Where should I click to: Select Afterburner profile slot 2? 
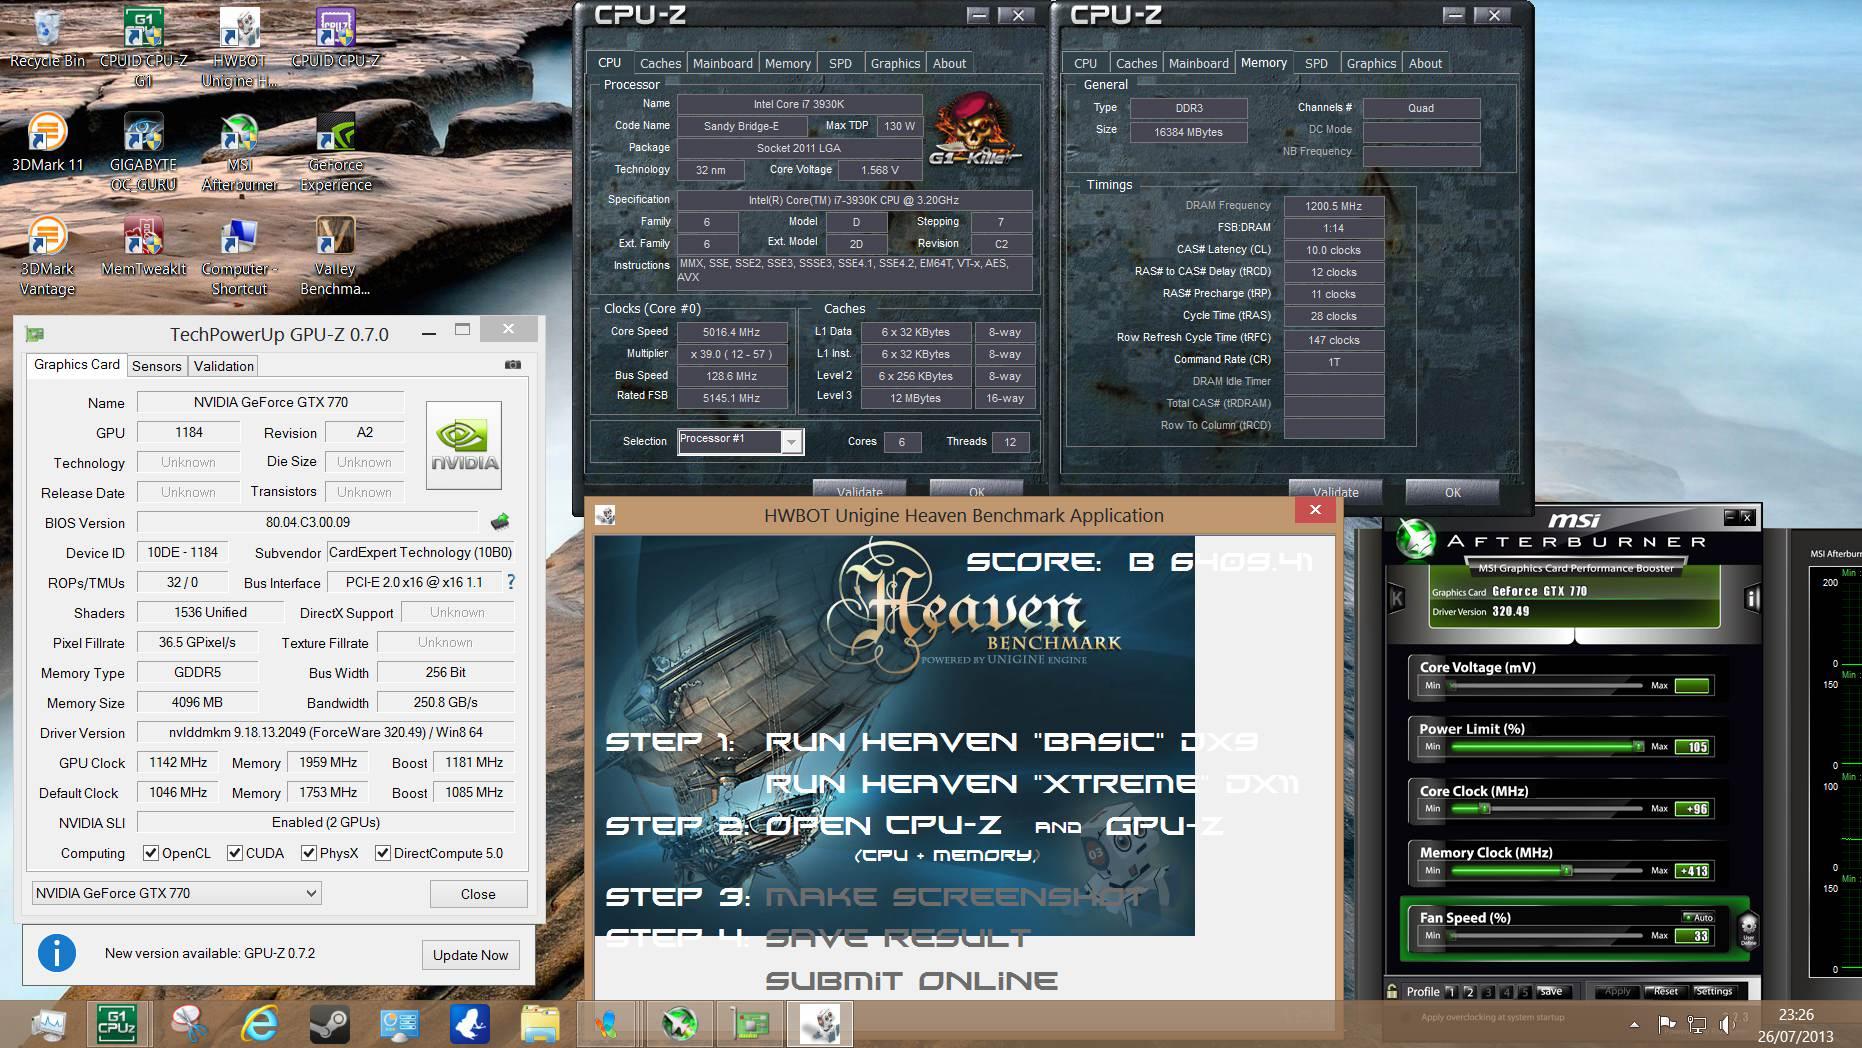(1469, 992)
